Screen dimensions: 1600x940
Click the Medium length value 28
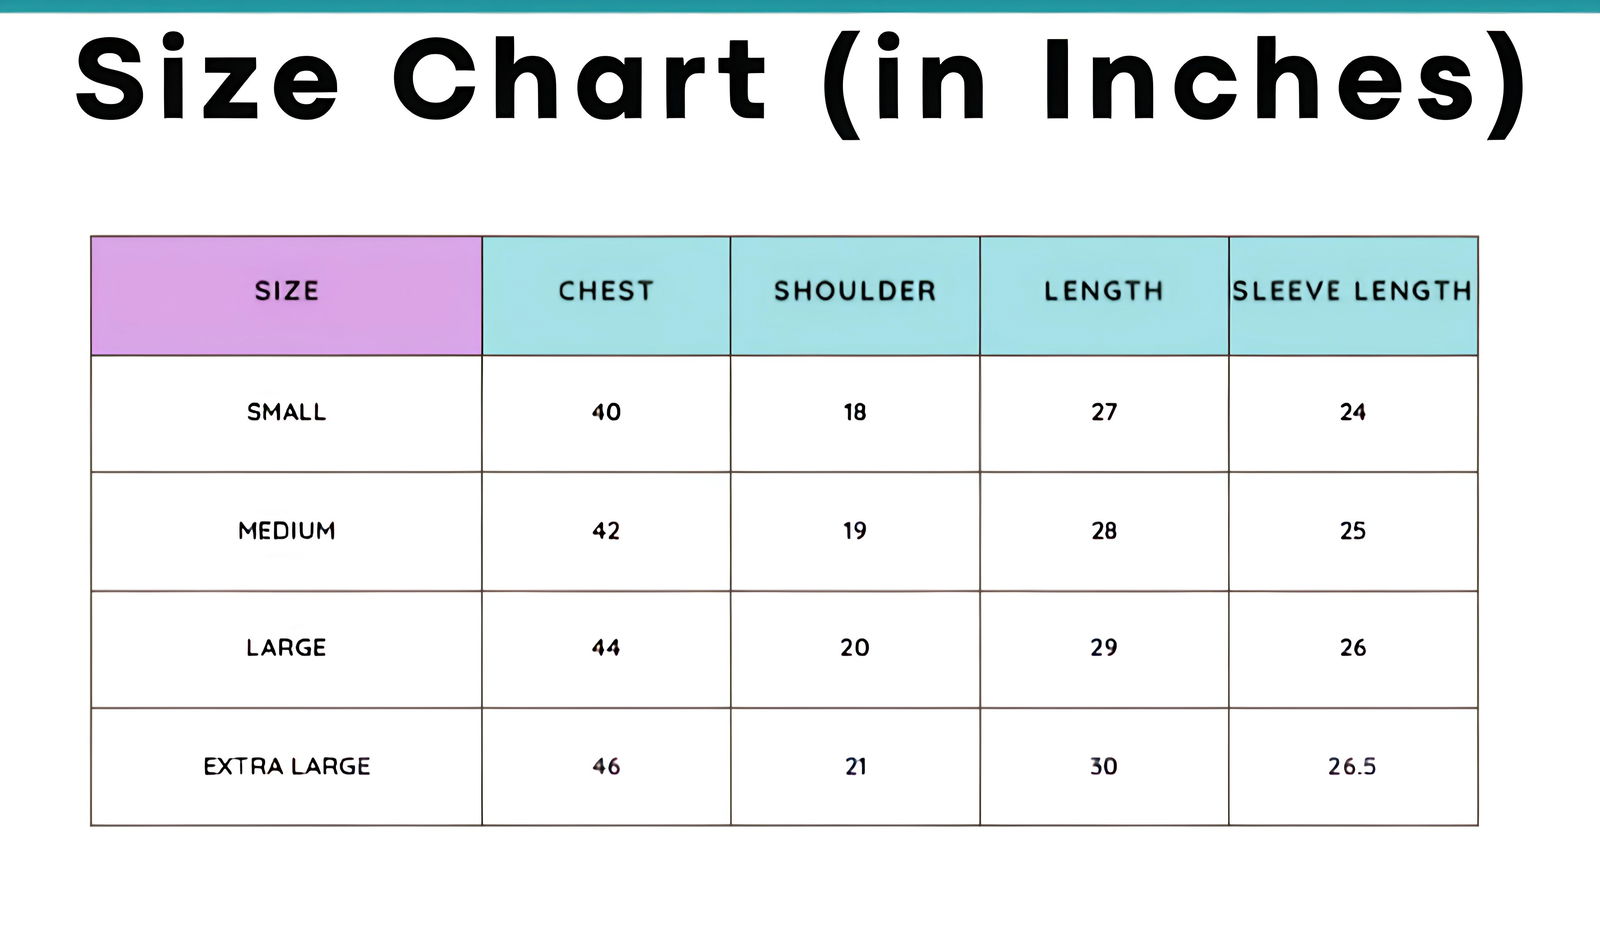(x=1104, y=531)
